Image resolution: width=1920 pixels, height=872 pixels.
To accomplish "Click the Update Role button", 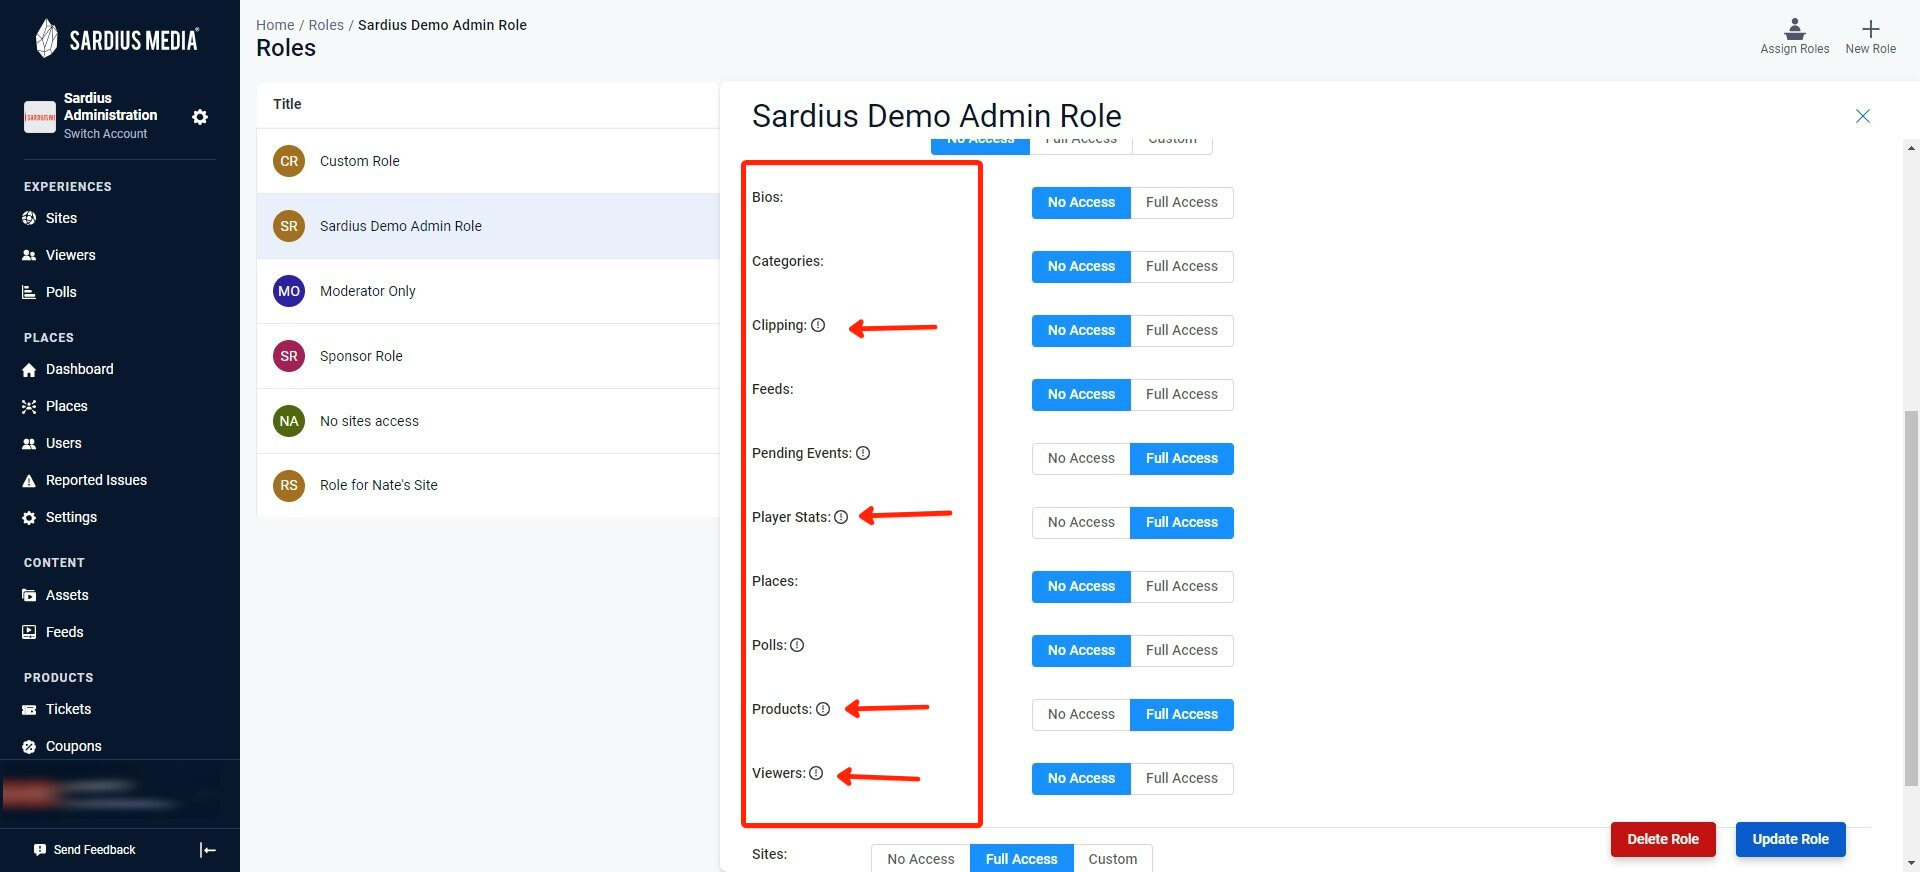I will tap(1790, 839).
